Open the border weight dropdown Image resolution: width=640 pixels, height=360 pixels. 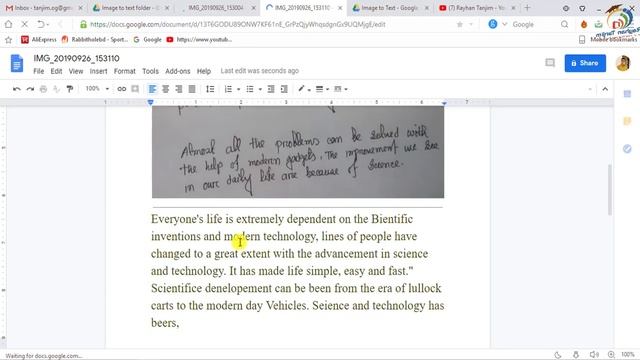tap(322, 89)
